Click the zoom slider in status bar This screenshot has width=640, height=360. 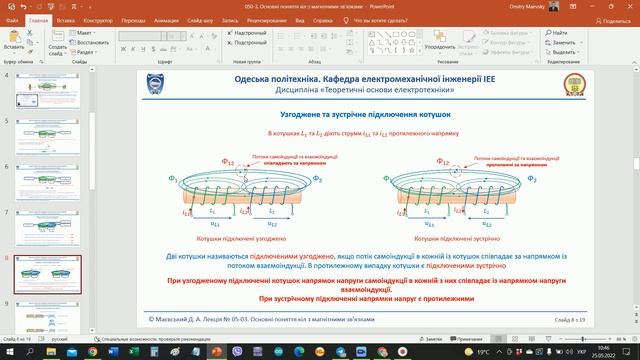(x=583, y=339)
